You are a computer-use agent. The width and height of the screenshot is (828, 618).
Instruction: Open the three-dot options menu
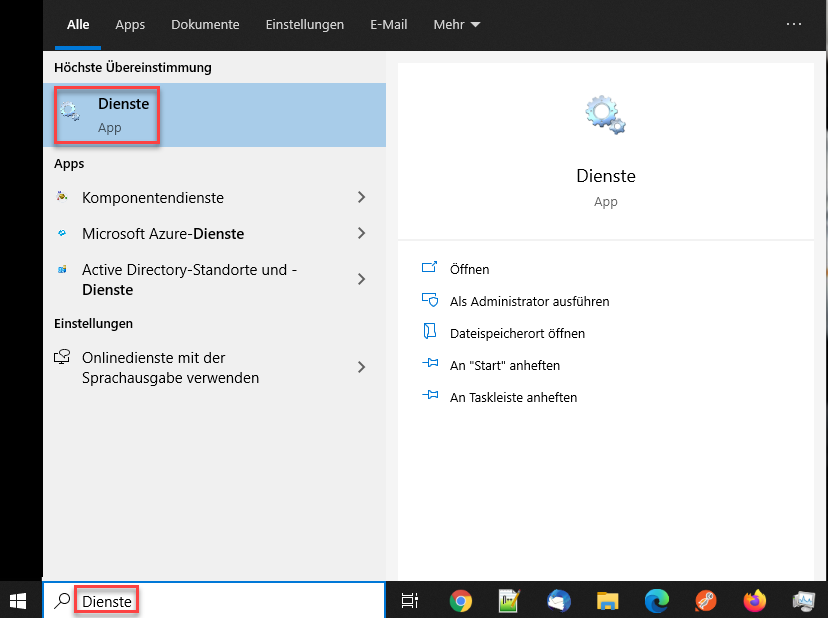point(794,24)
